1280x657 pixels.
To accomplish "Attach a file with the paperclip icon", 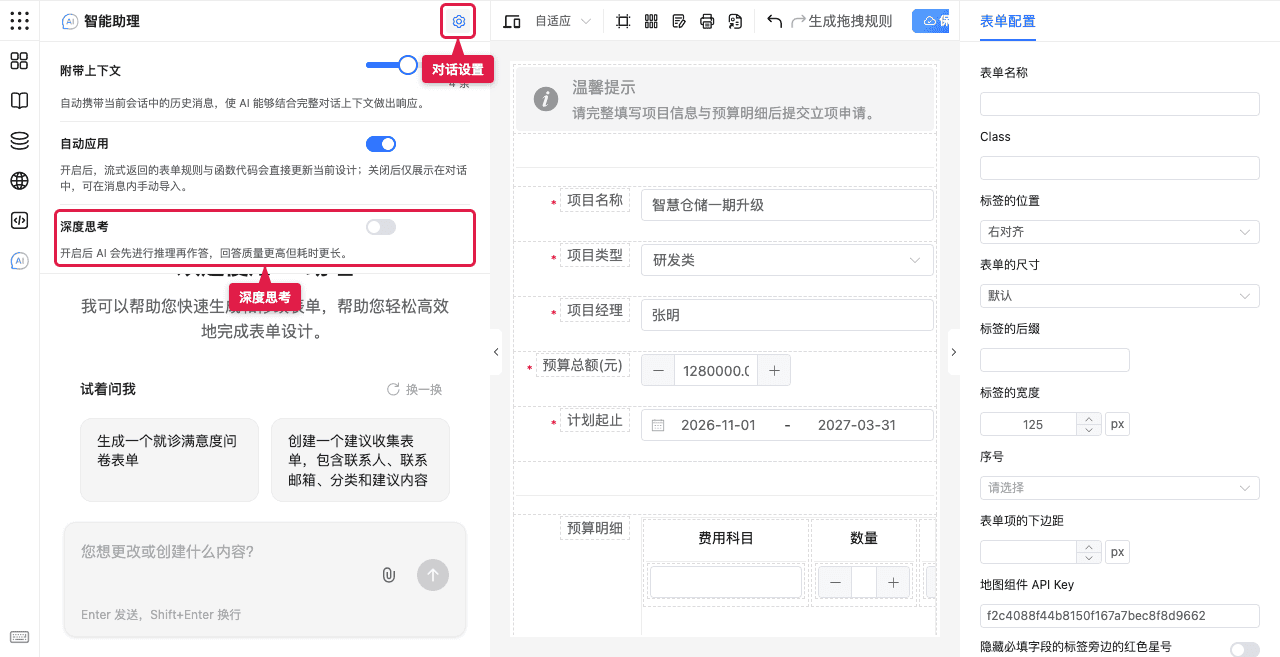I will click(x=389, y=575).
